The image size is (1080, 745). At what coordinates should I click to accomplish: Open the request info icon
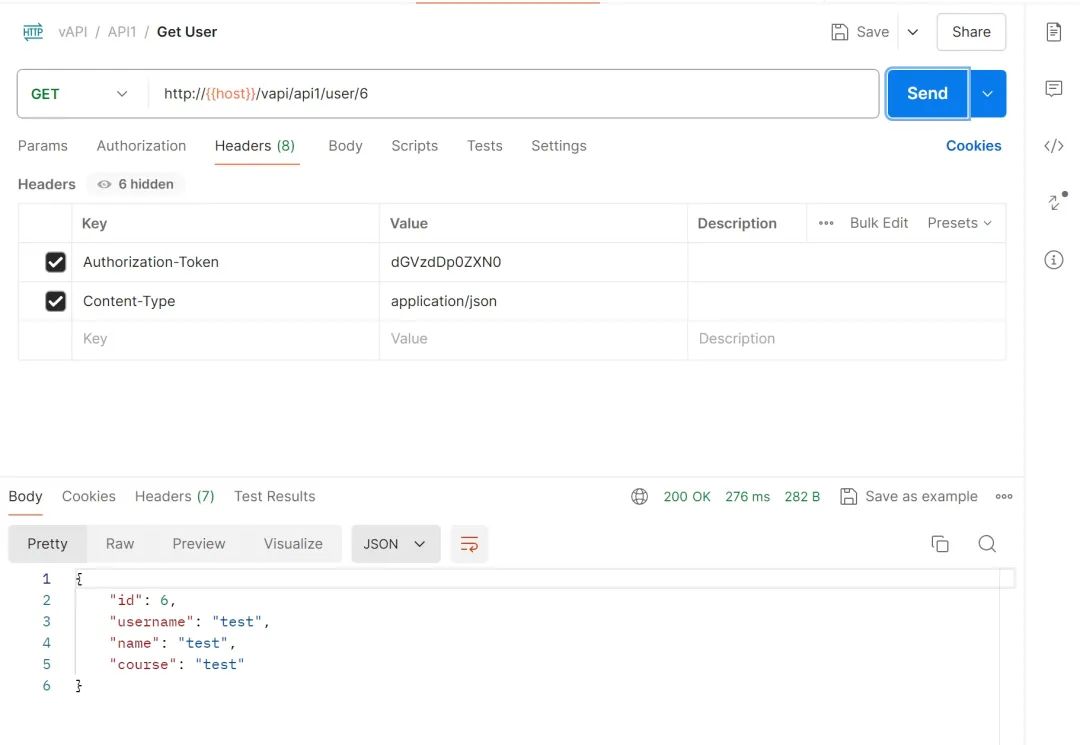pos(1053,260)
